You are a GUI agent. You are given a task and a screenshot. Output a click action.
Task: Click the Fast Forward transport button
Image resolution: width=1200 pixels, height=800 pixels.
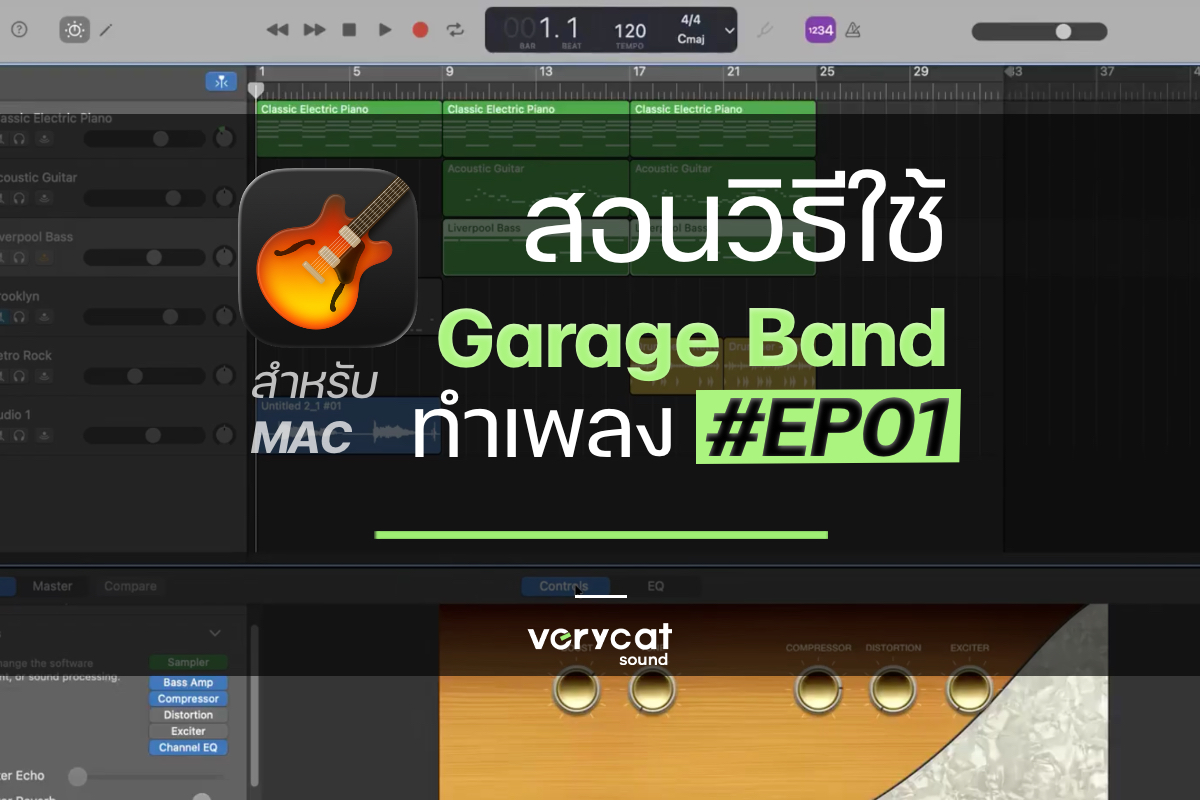(x=314, y=30)
